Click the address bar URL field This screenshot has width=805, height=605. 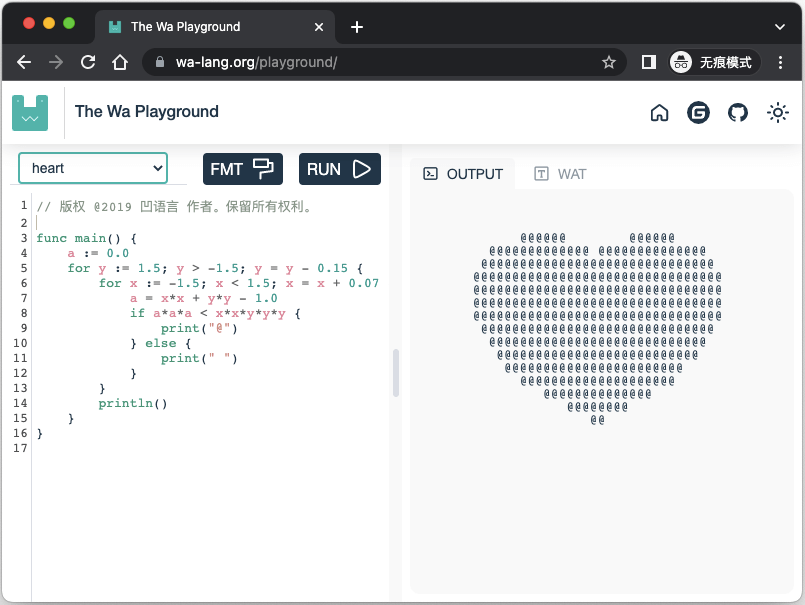pyautogui.click(x=380, y=62)
